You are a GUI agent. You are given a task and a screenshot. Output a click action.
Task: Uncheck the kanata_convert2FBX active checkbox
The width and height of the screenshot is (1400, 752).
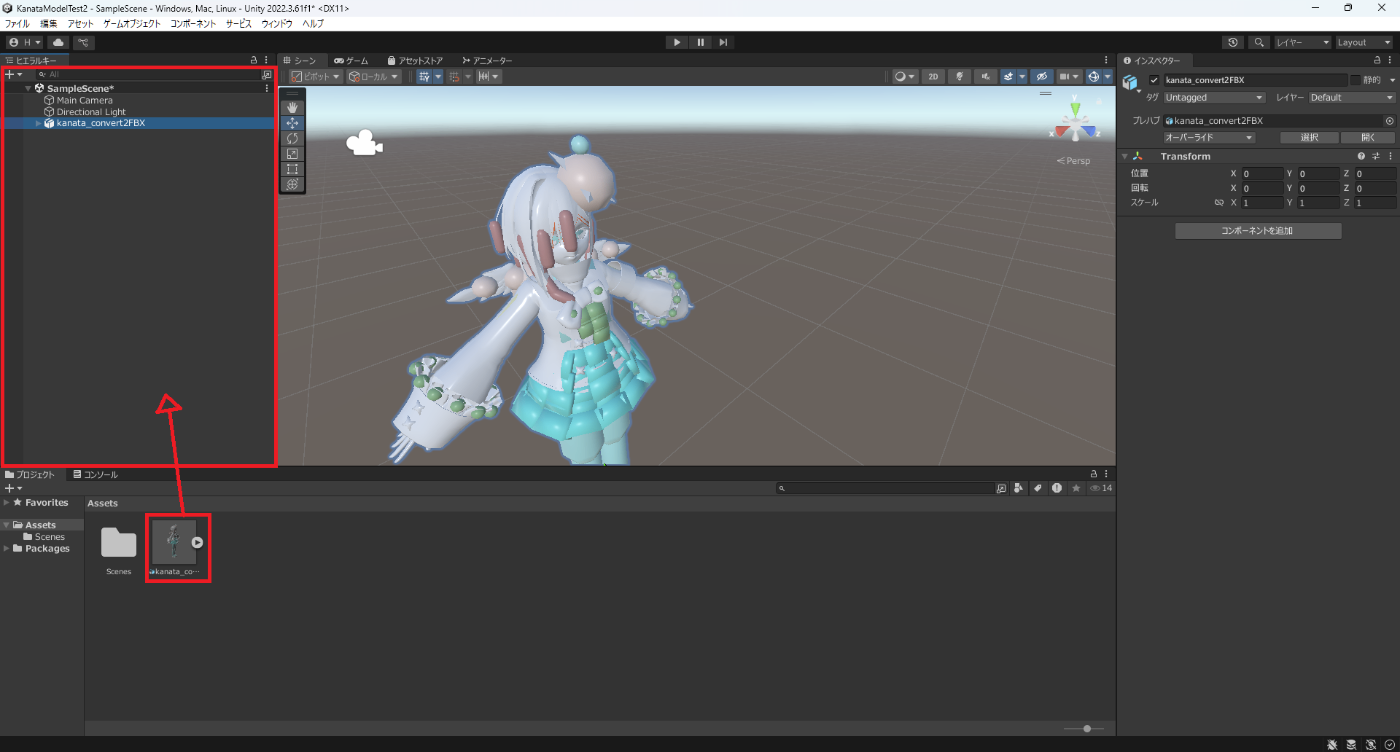pyautogui.click(x=1154, y=80)
